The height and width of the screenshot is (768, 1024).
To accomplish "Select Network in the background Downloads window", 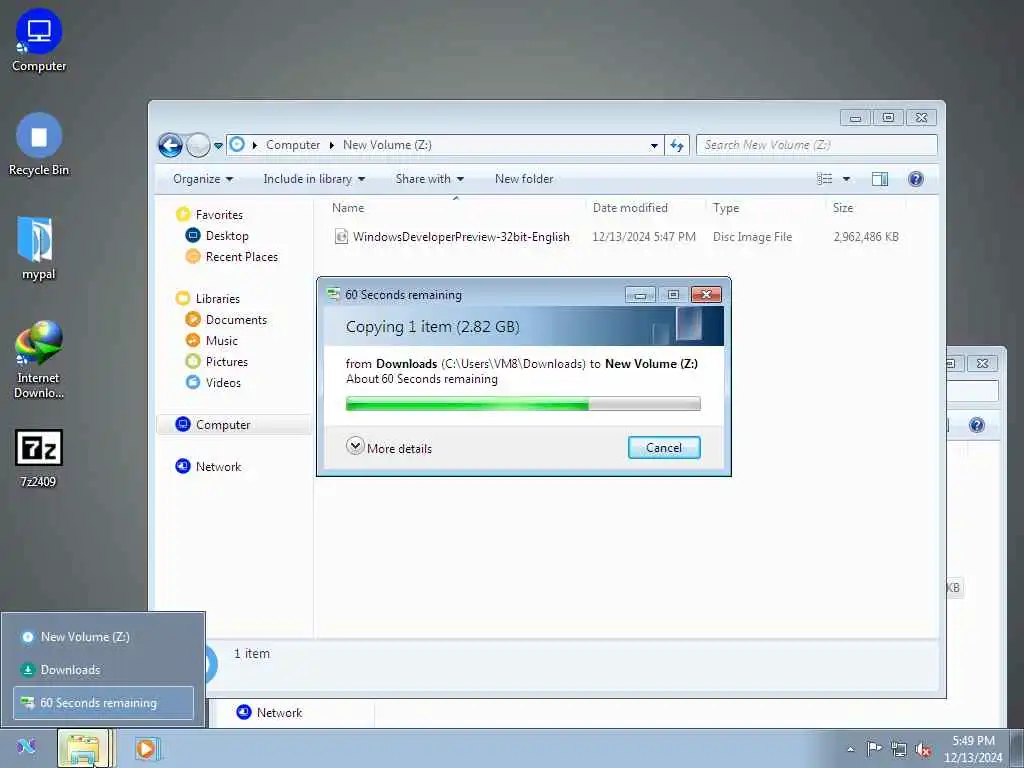I will pos(270,712).
